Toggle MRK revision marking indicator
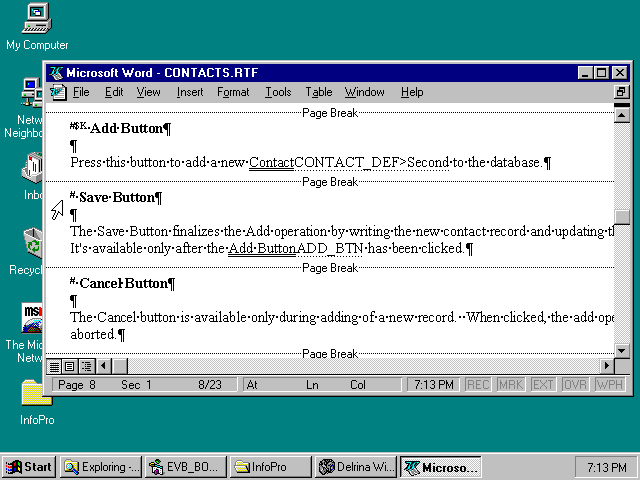This screenshot has width=640, height=480. [510, 385]
